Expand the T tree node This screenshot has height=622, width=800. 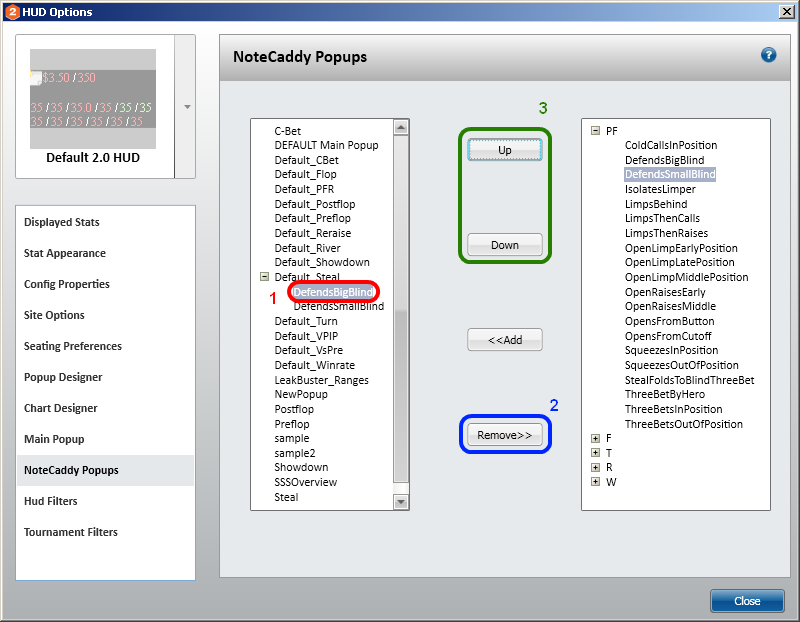click(x=595, y=453)
